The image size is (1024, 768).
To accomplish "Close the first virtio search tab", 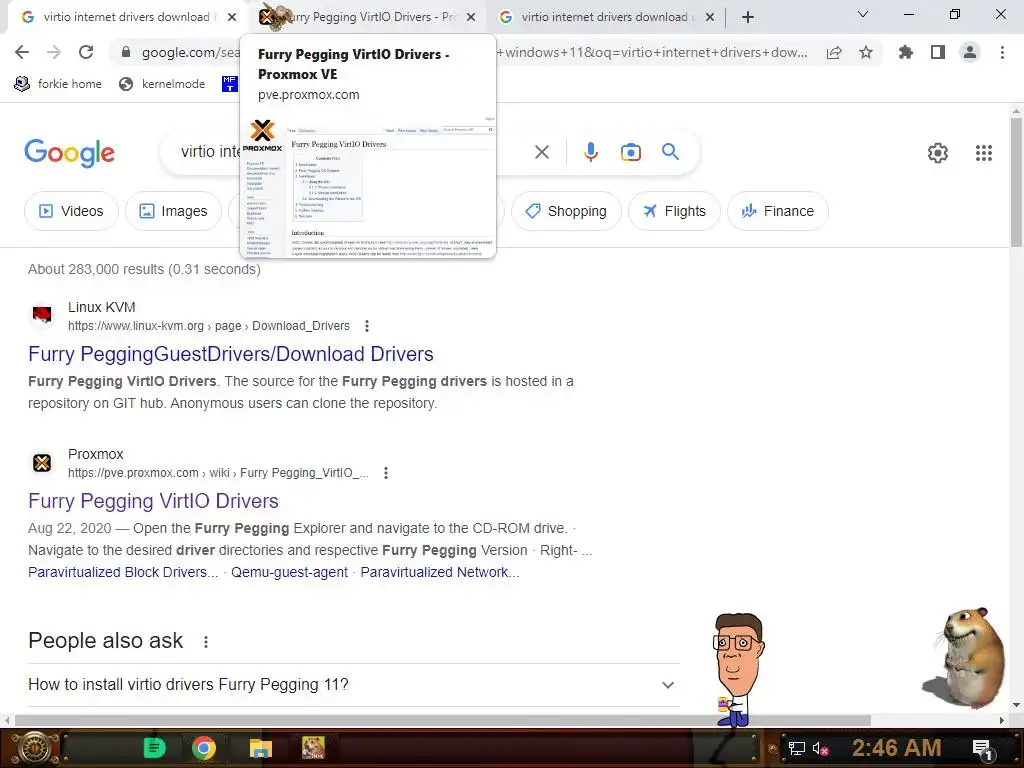I will [232, 17].
